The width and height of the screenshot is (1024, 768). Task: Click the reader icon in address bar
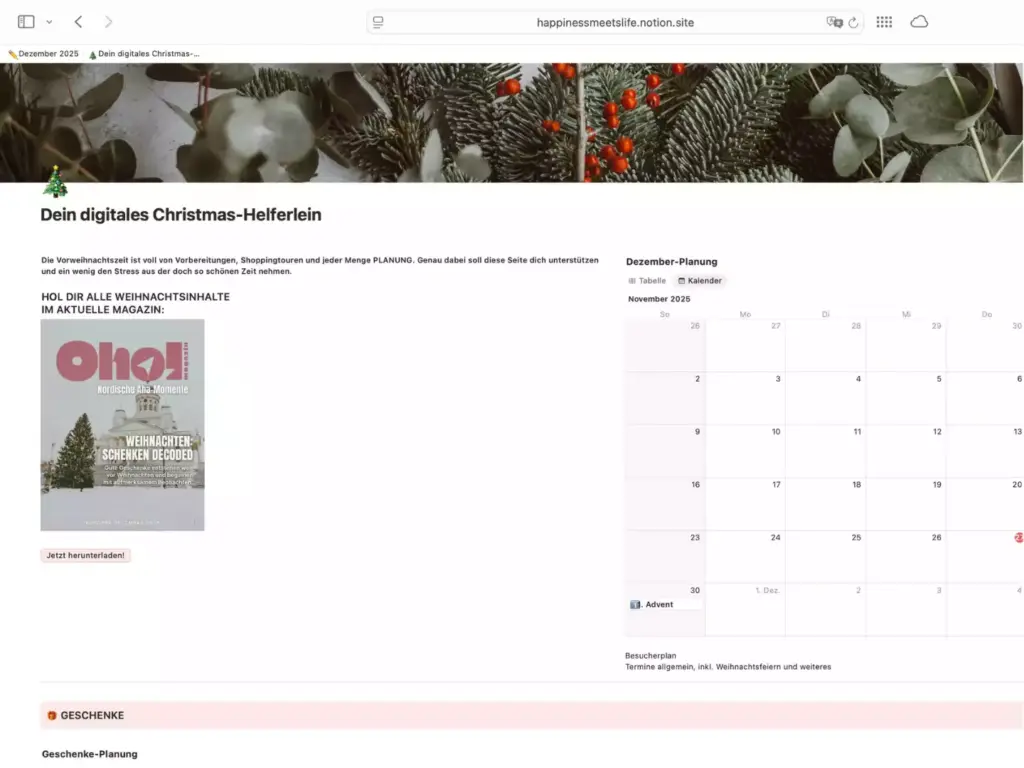pos(378,22)
